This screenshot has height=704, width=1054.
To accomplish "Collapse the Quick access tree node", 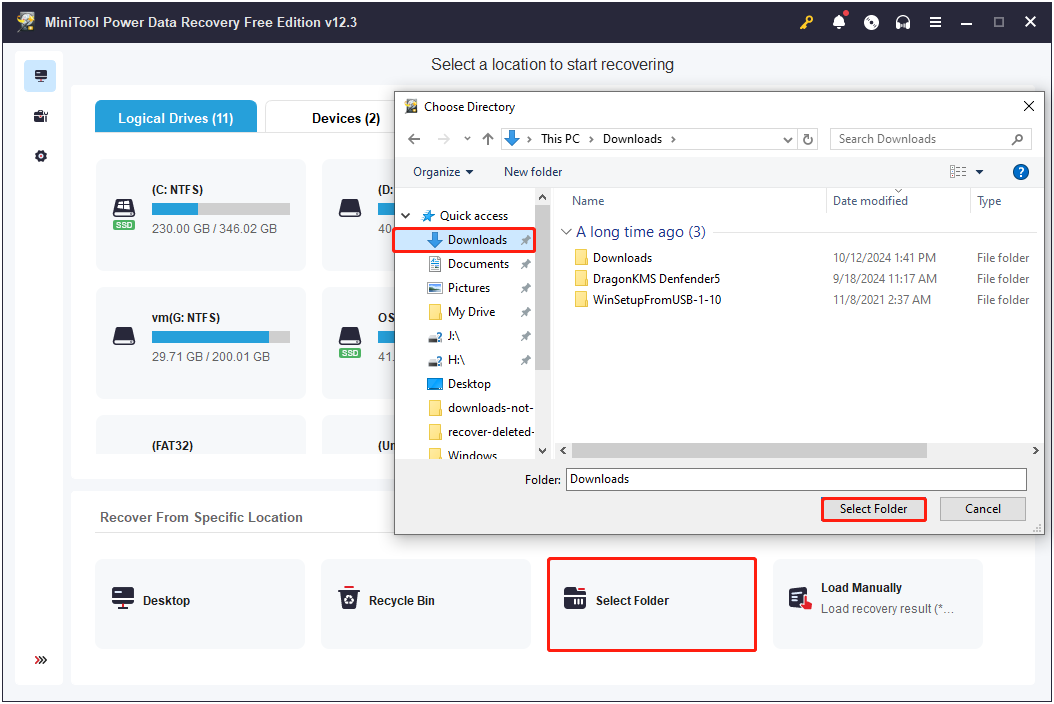I will pyautogui.click(x=406, y=216).
